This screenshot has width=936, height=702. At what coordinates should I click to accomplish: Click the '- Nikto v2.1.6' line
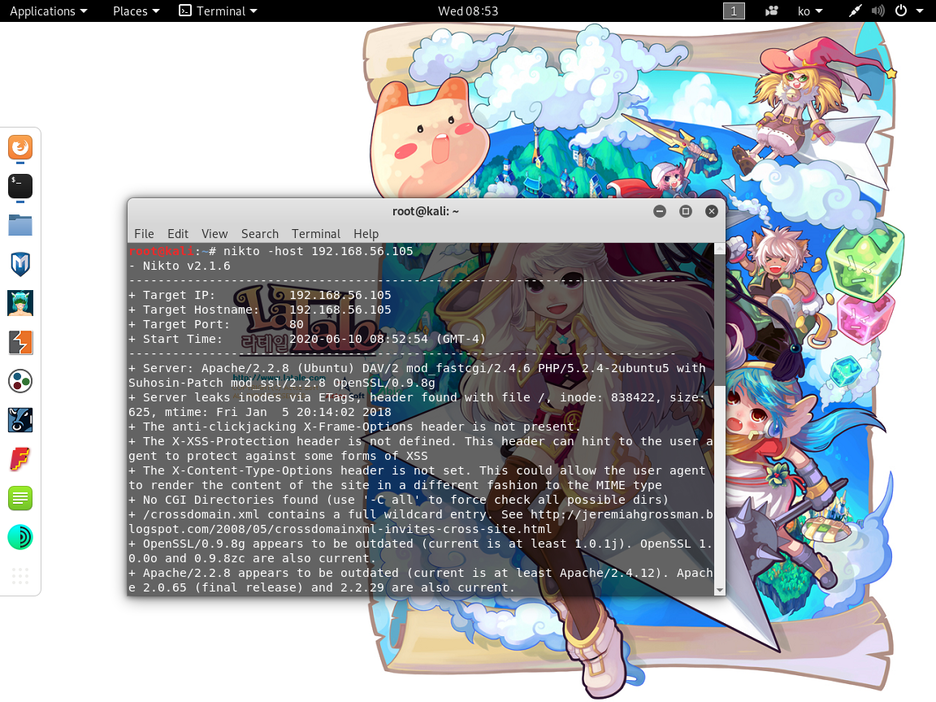pos(179,266)
